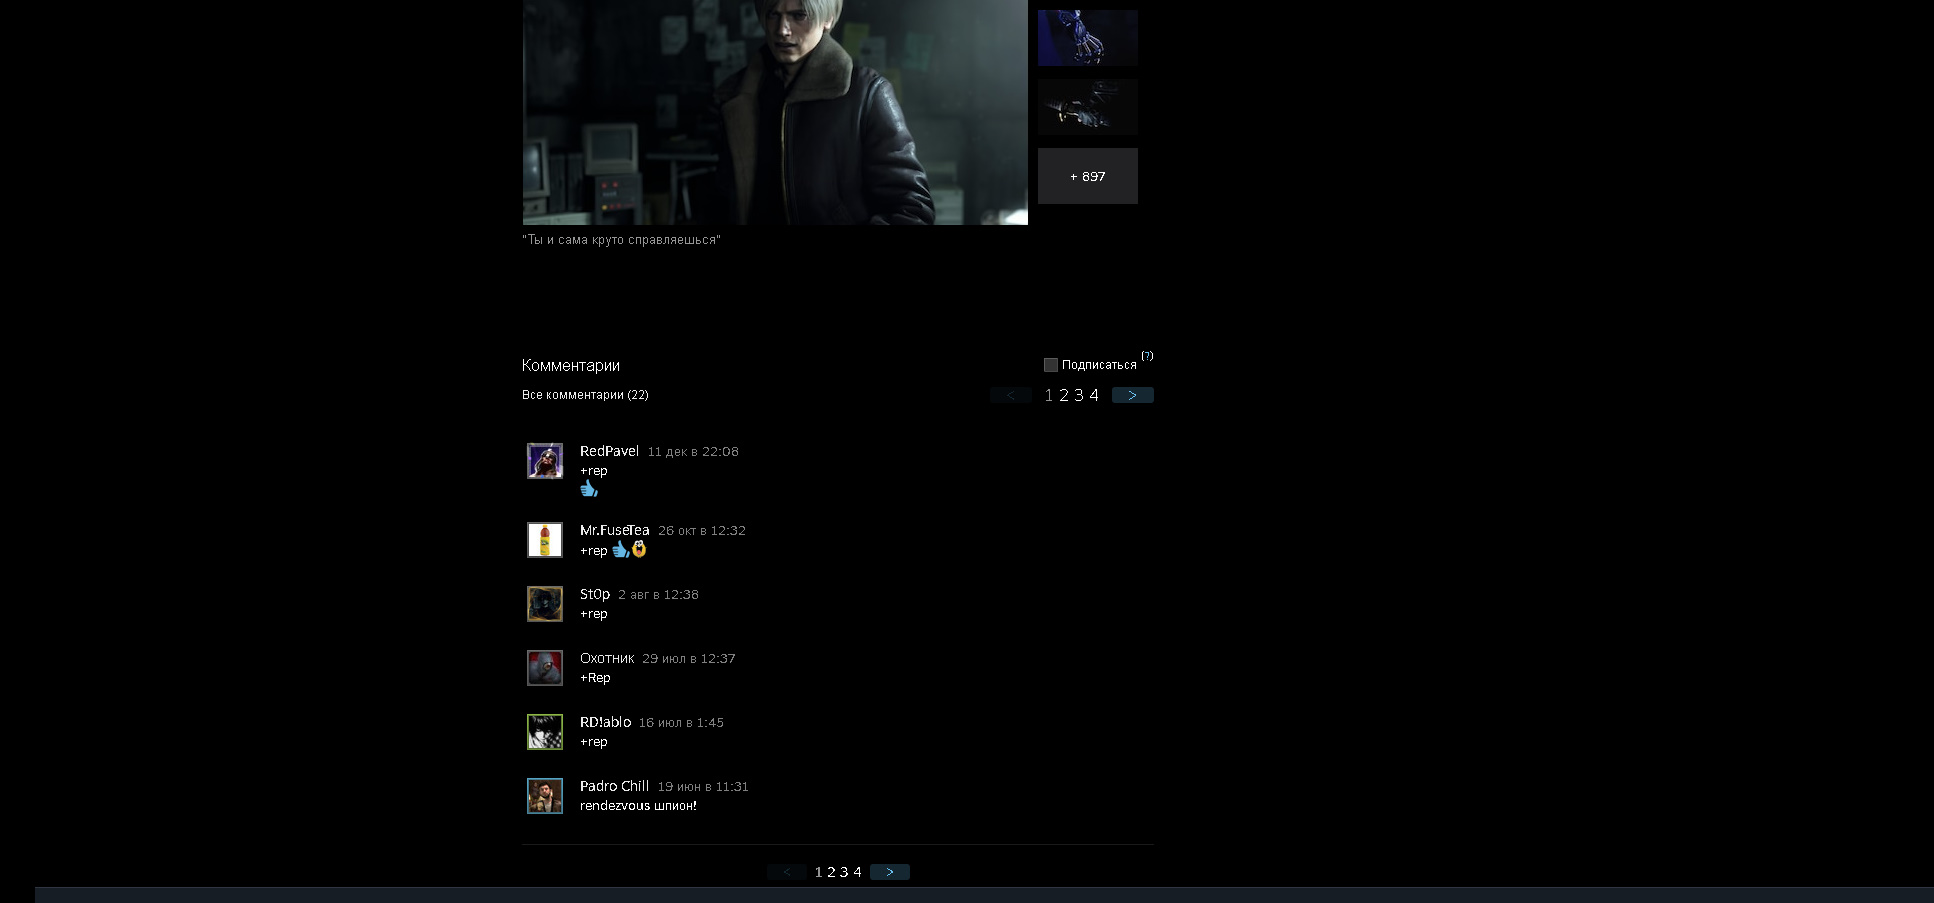Select page 1 in pagination above comments

(1049, 395)
